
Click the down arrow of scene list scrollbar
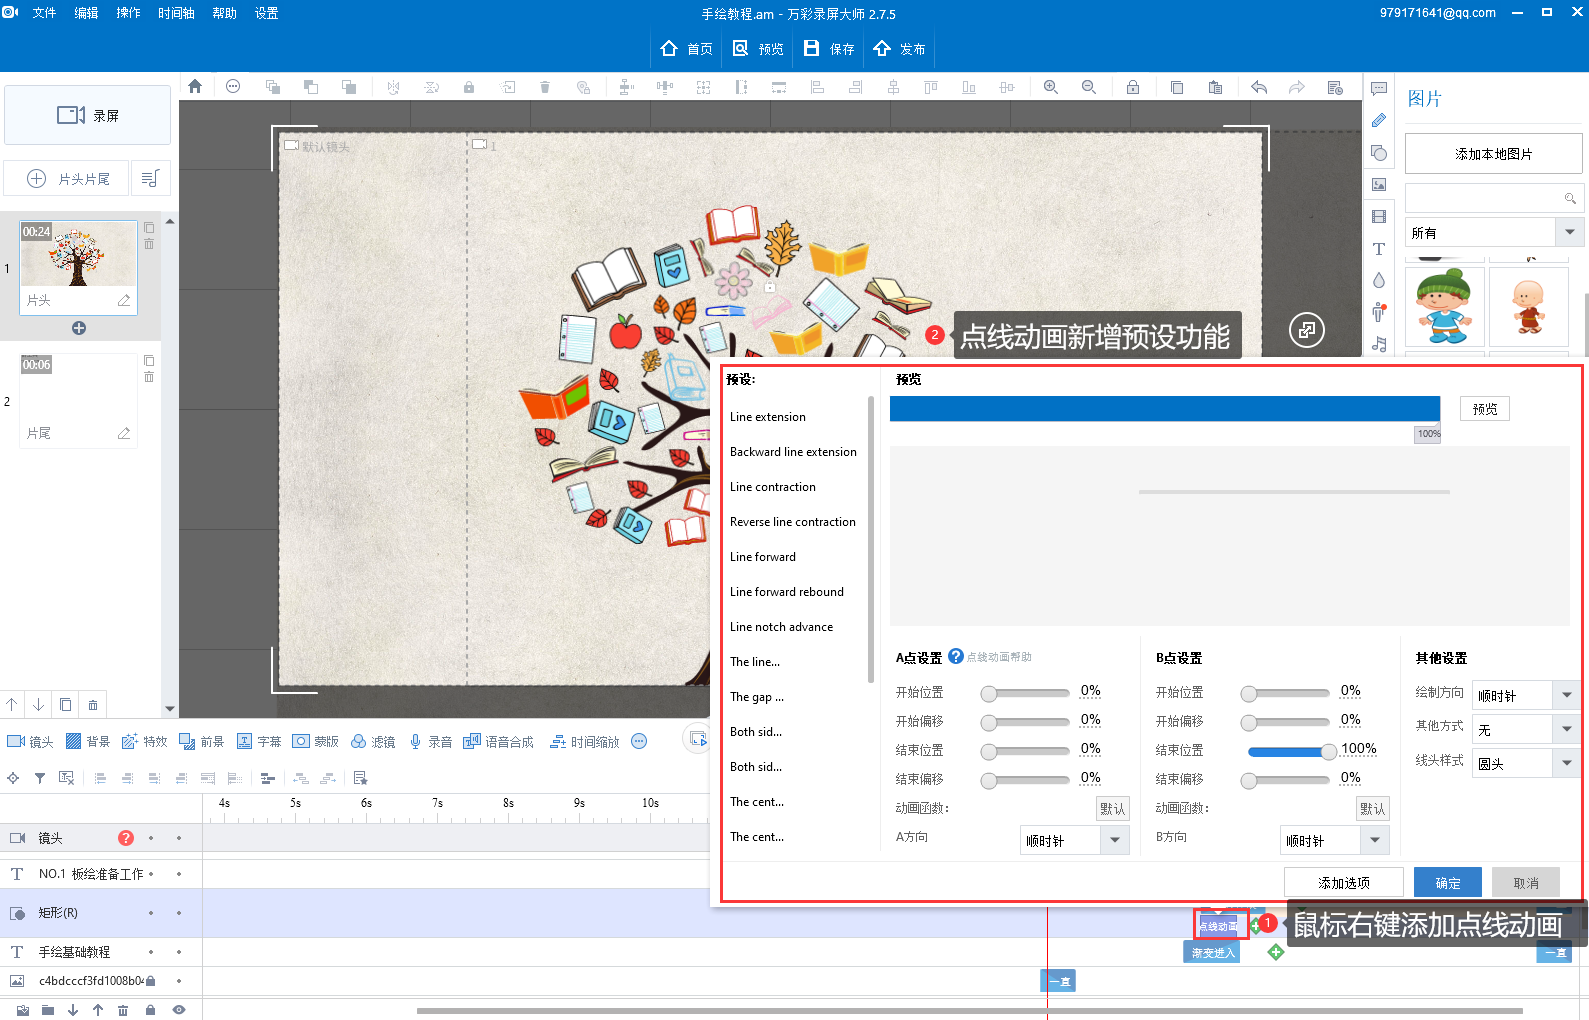[x=170, y=709]
